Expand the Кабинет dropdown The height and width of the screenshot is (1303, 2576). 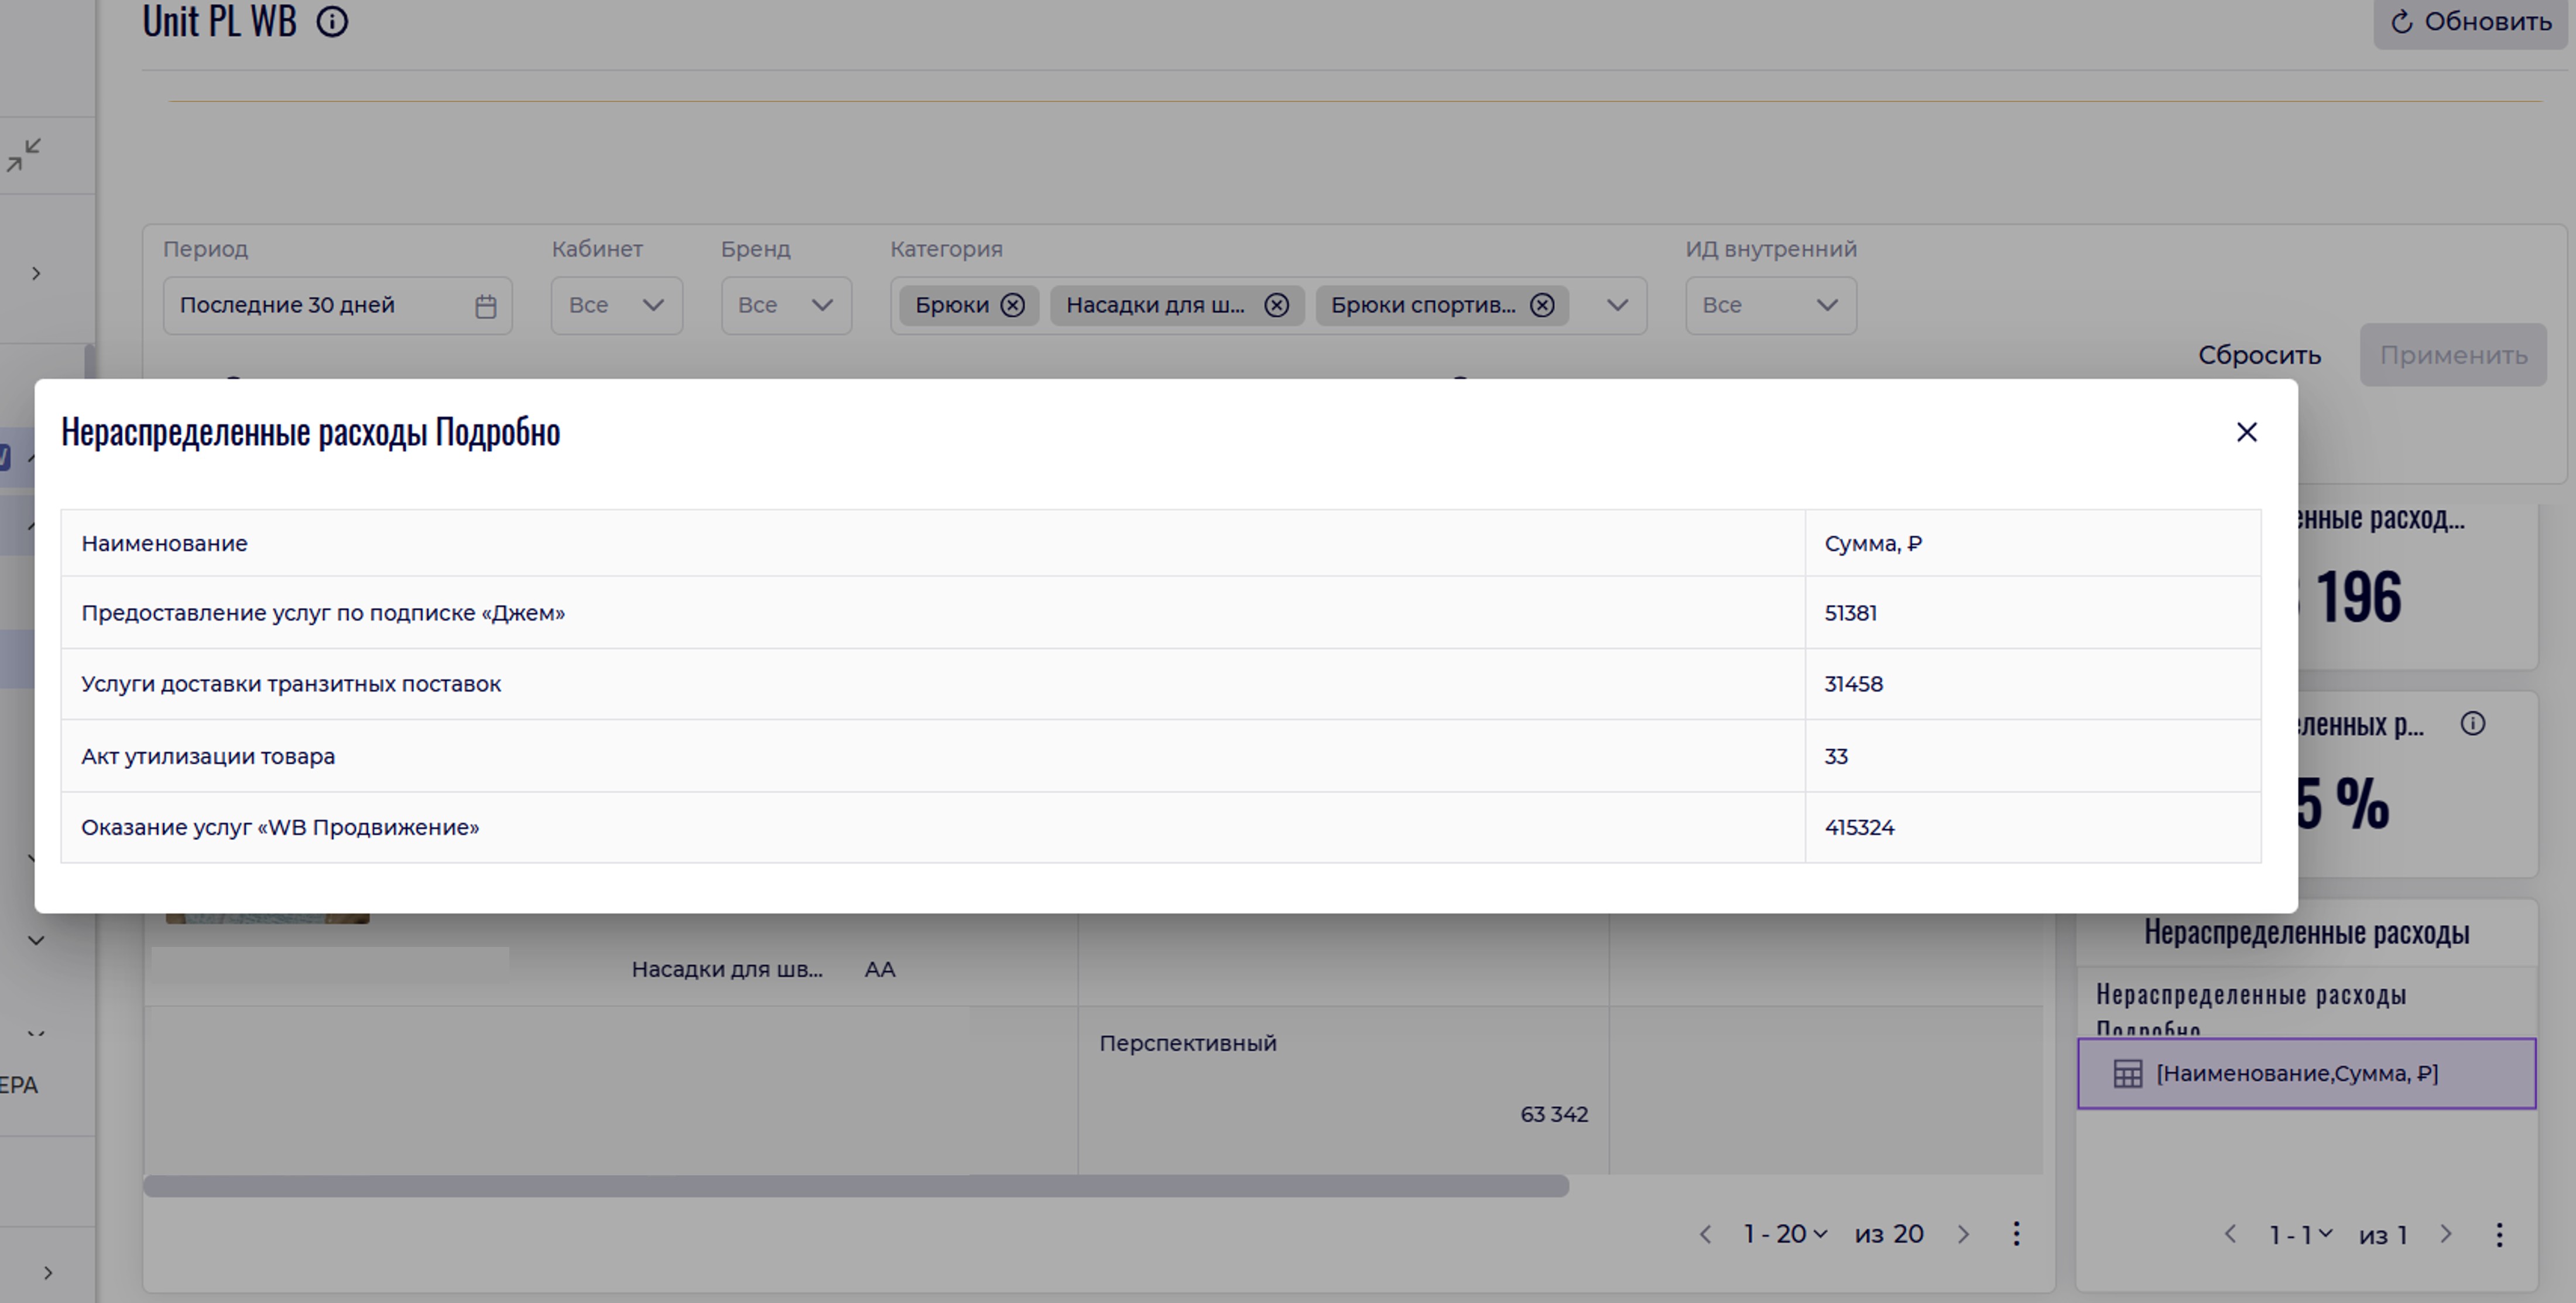click(616, 305)
